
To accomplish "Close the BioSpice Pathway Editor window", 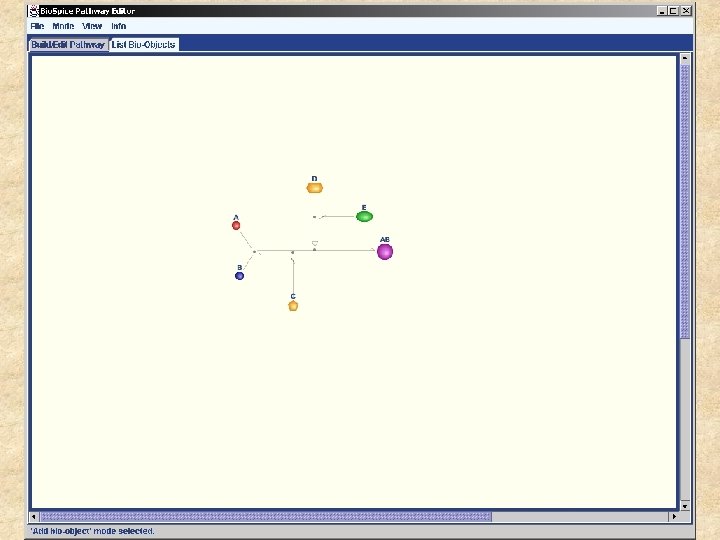I will point(686,11).
